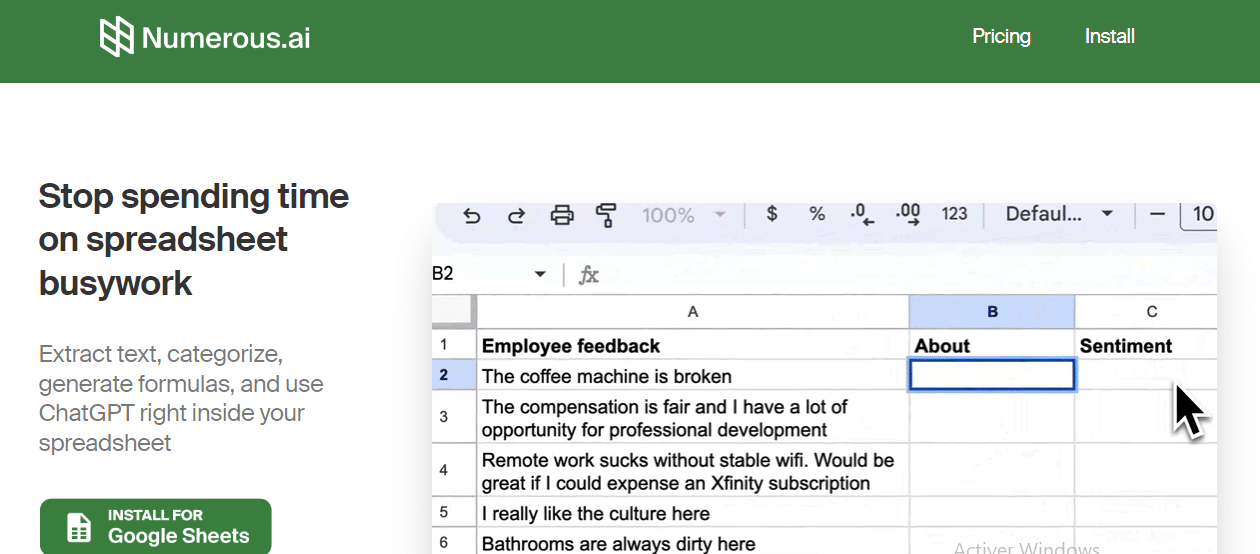Click the increase decimal places icon
Image resolution: width=1260 pixels, height=554 pixels.
click(908, 215)
